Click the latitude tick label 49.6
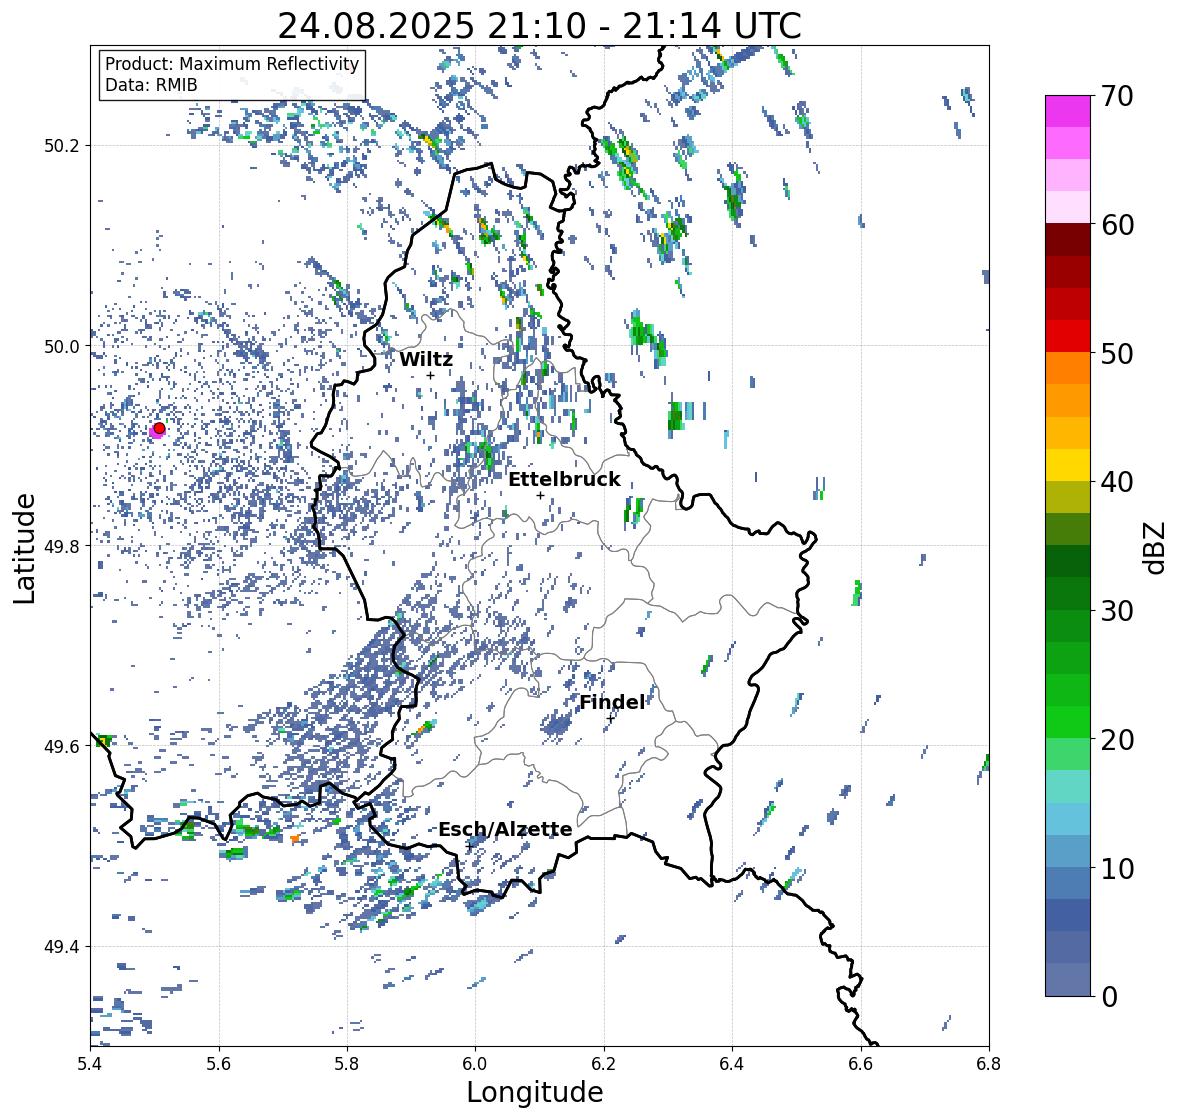This screenshot has height=1117, width=1179. (x=62, y=746)
